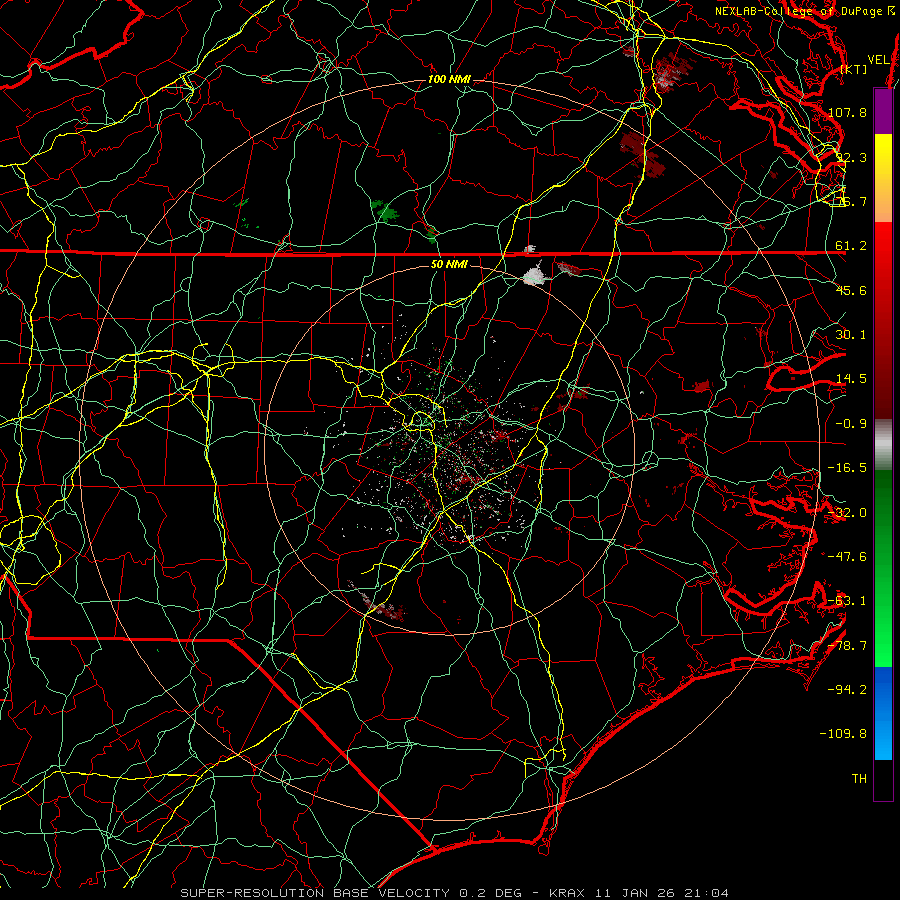Click the VEL legend heading
The height and width of the screenshot is (900, 900).
[878, 60]
